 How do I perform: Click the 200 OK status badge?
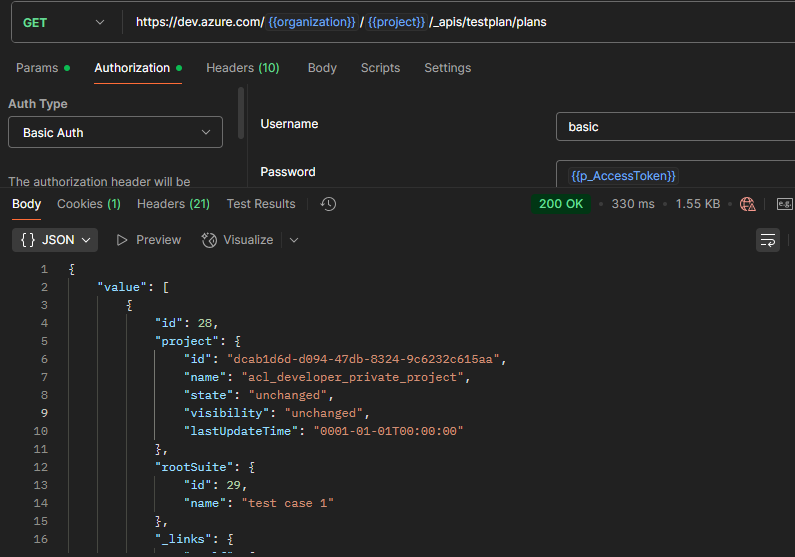(561, 204)
